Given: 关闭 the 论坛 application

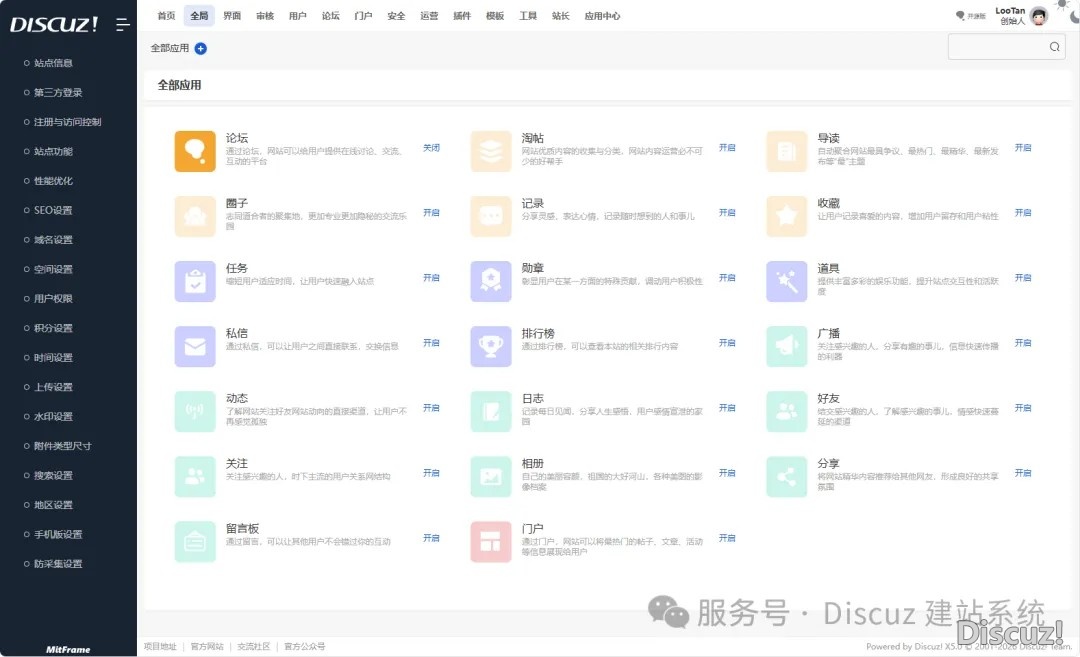Looking at the screenshot, I should pos(431,147).
